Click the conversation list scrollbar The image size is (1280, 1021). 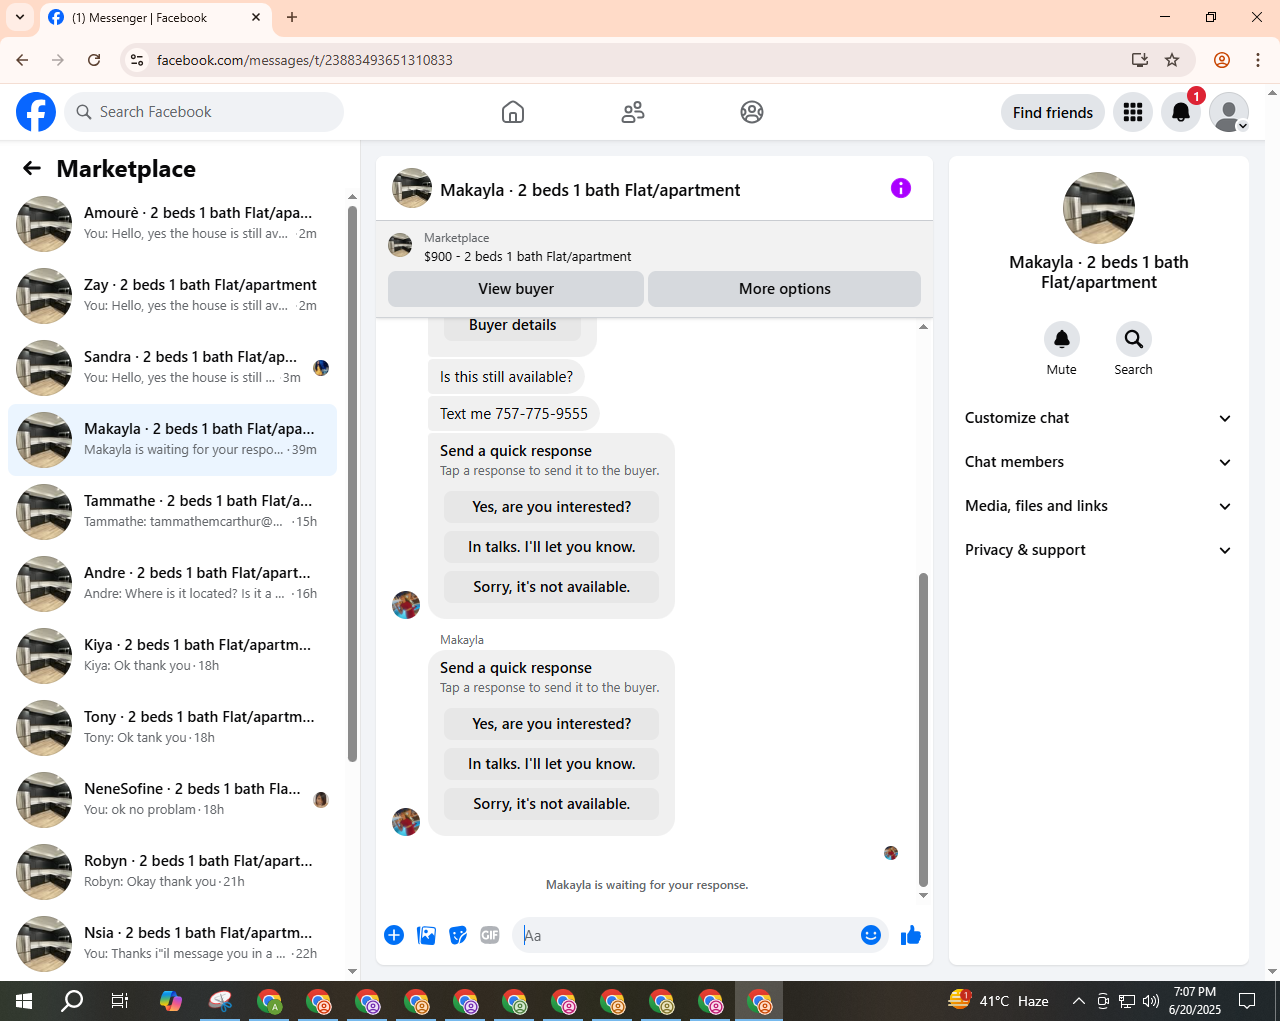point(352,483)
